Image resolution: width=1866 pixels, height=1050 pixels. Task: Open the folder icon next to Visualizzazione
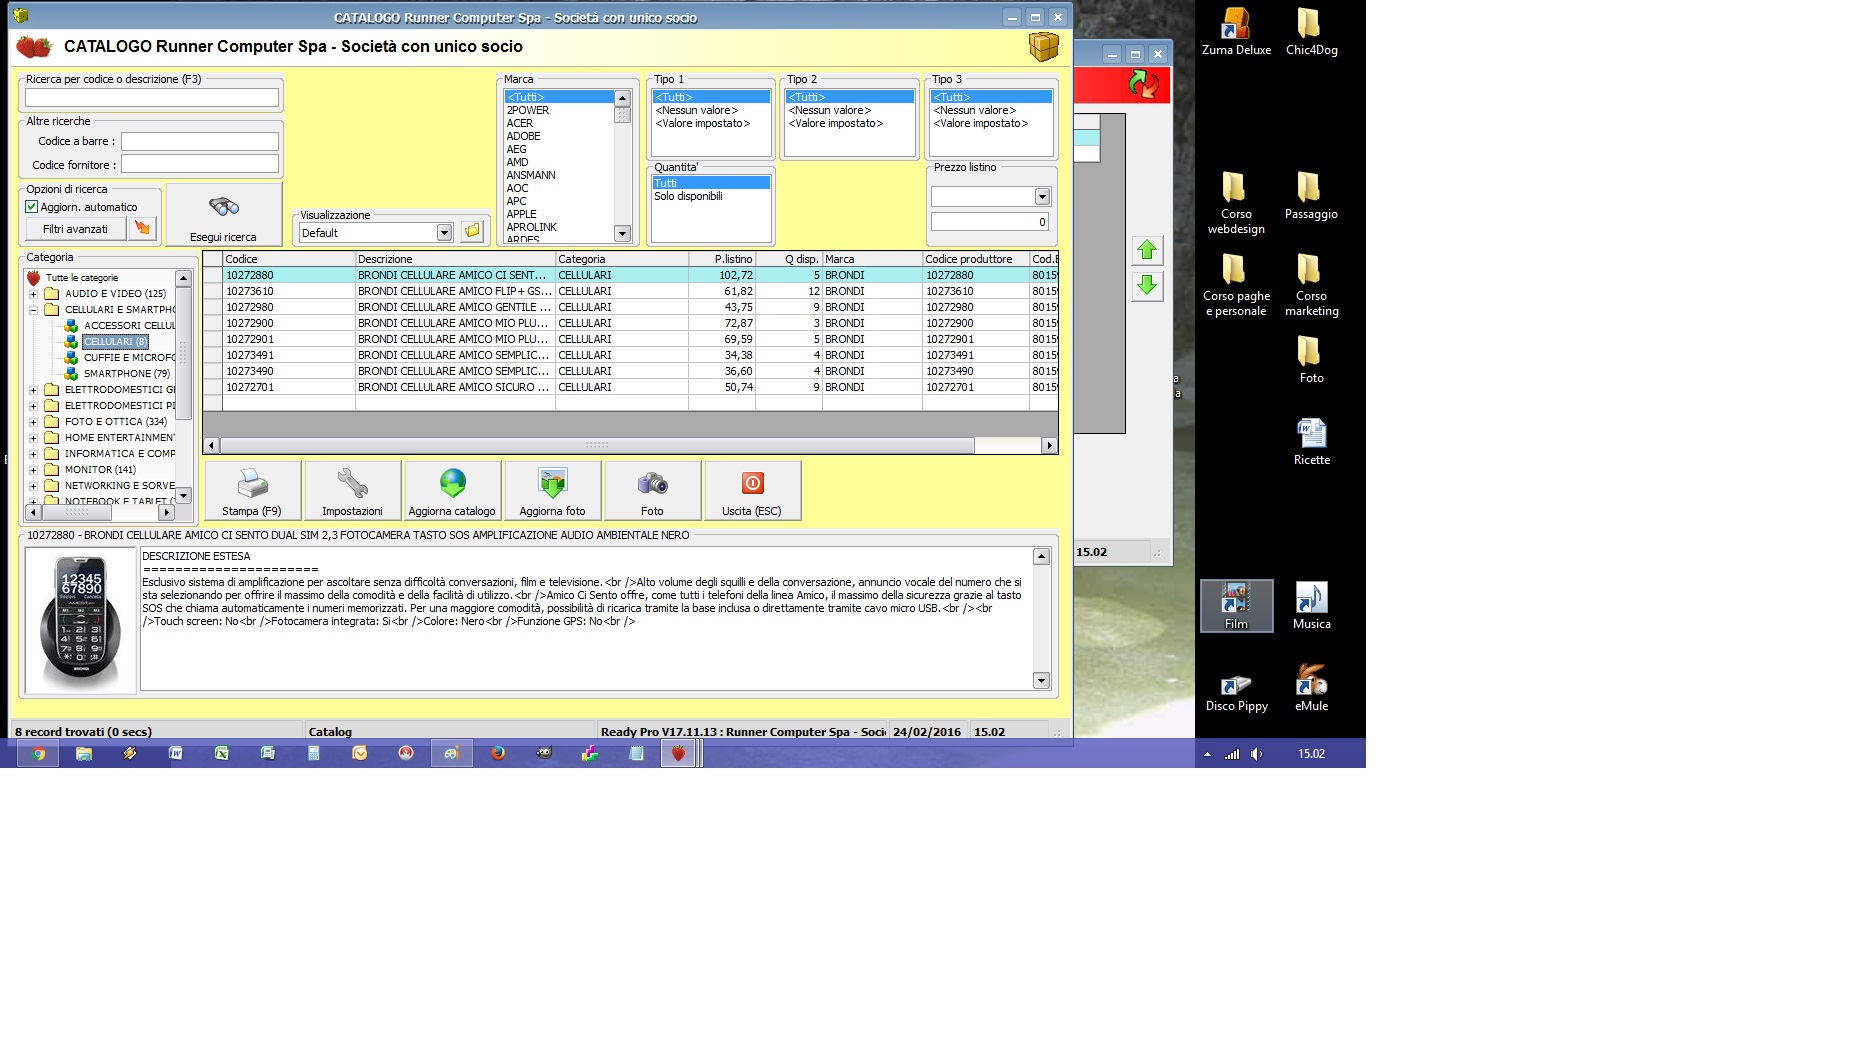472,232
